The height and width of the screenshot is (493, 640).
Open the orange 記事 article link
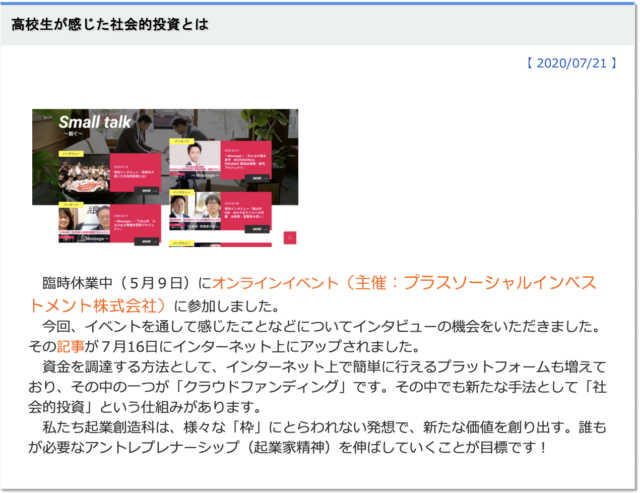point(70,346)
